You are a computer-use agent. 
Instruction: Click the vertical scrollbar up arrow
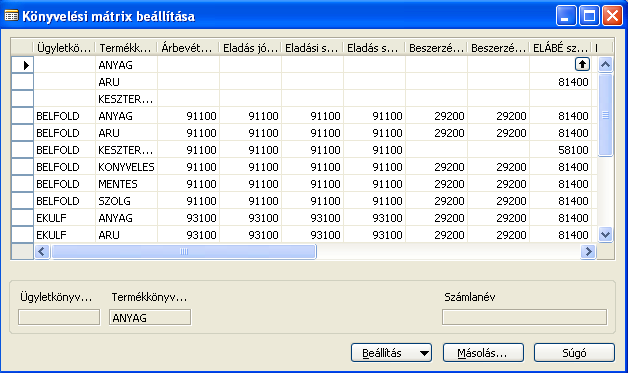(605, 64)
